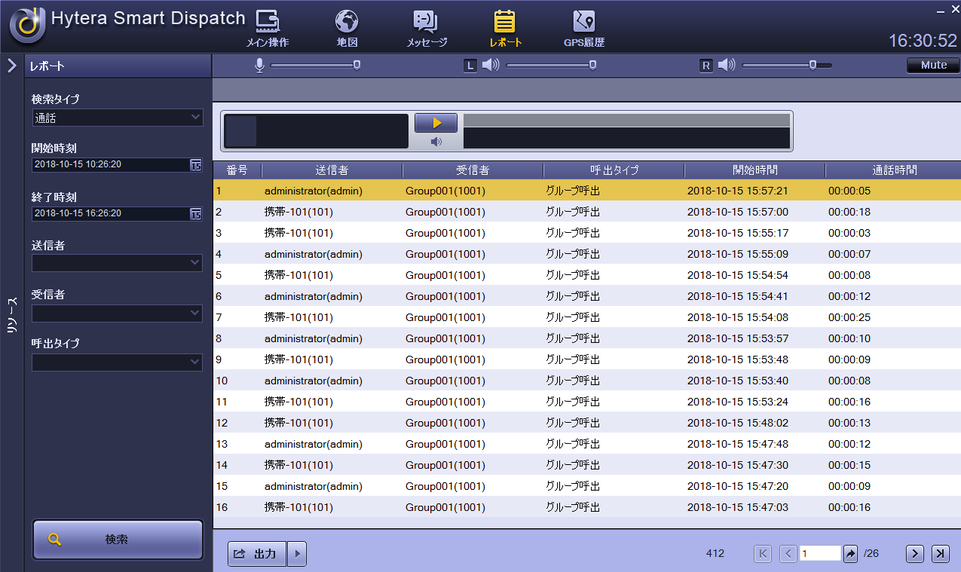Go to the last results page
The width and height of the screenshot is (961, 572).
[940, 554]
